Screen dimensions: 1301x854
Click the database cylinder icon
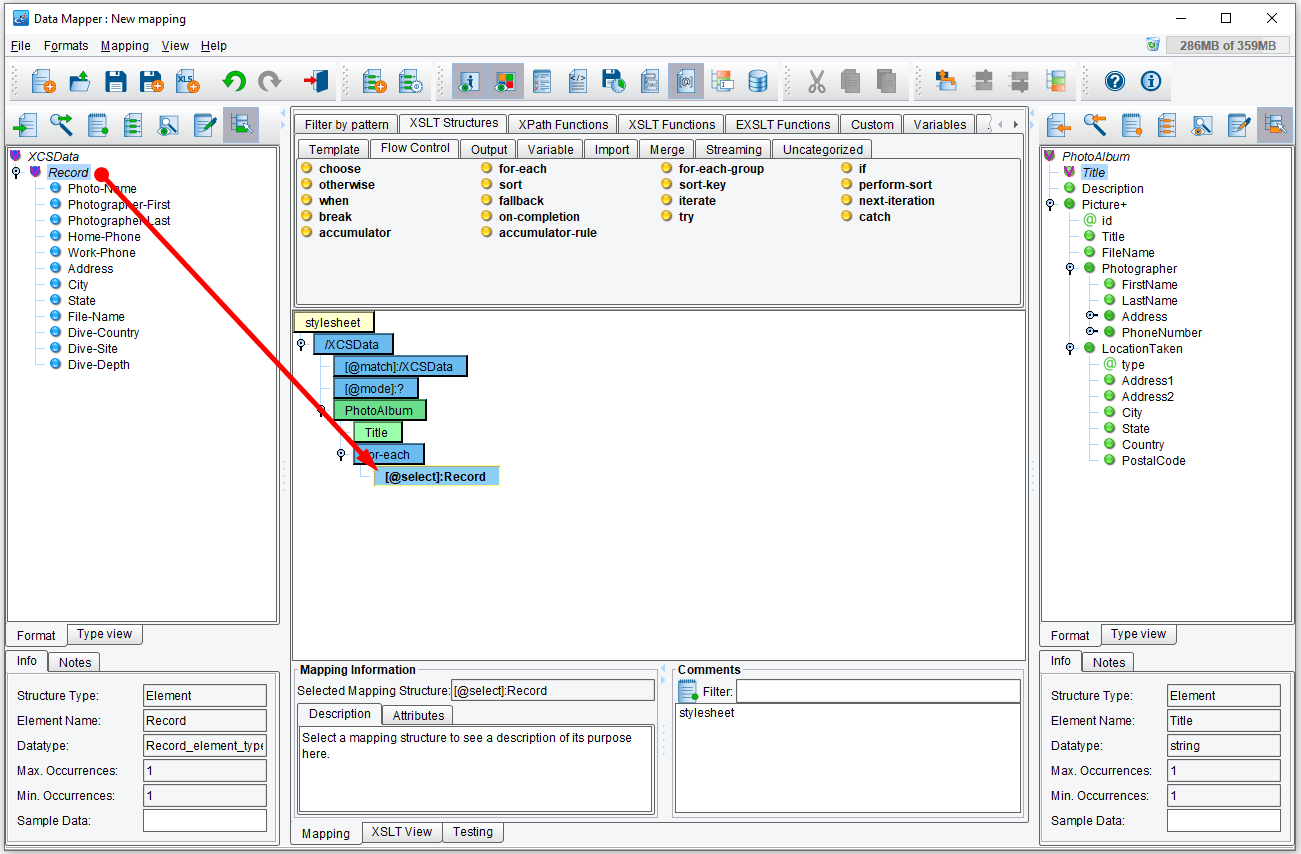[x=758, y=82]
